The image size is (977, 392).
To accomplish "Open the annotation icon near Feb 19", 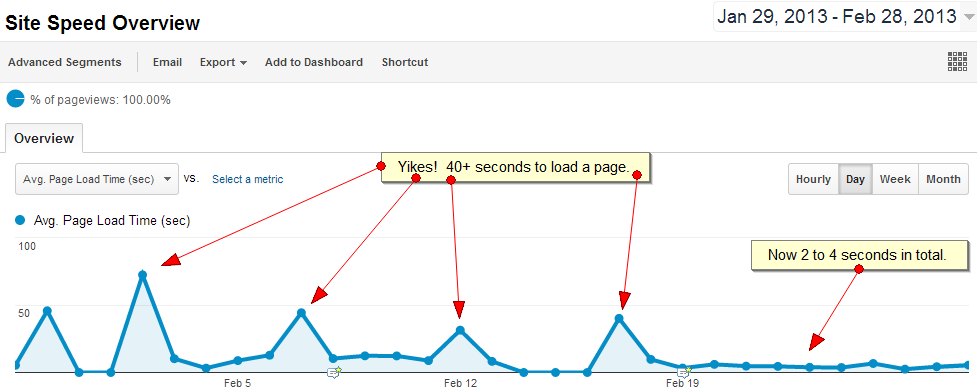I will pos(684,372).
